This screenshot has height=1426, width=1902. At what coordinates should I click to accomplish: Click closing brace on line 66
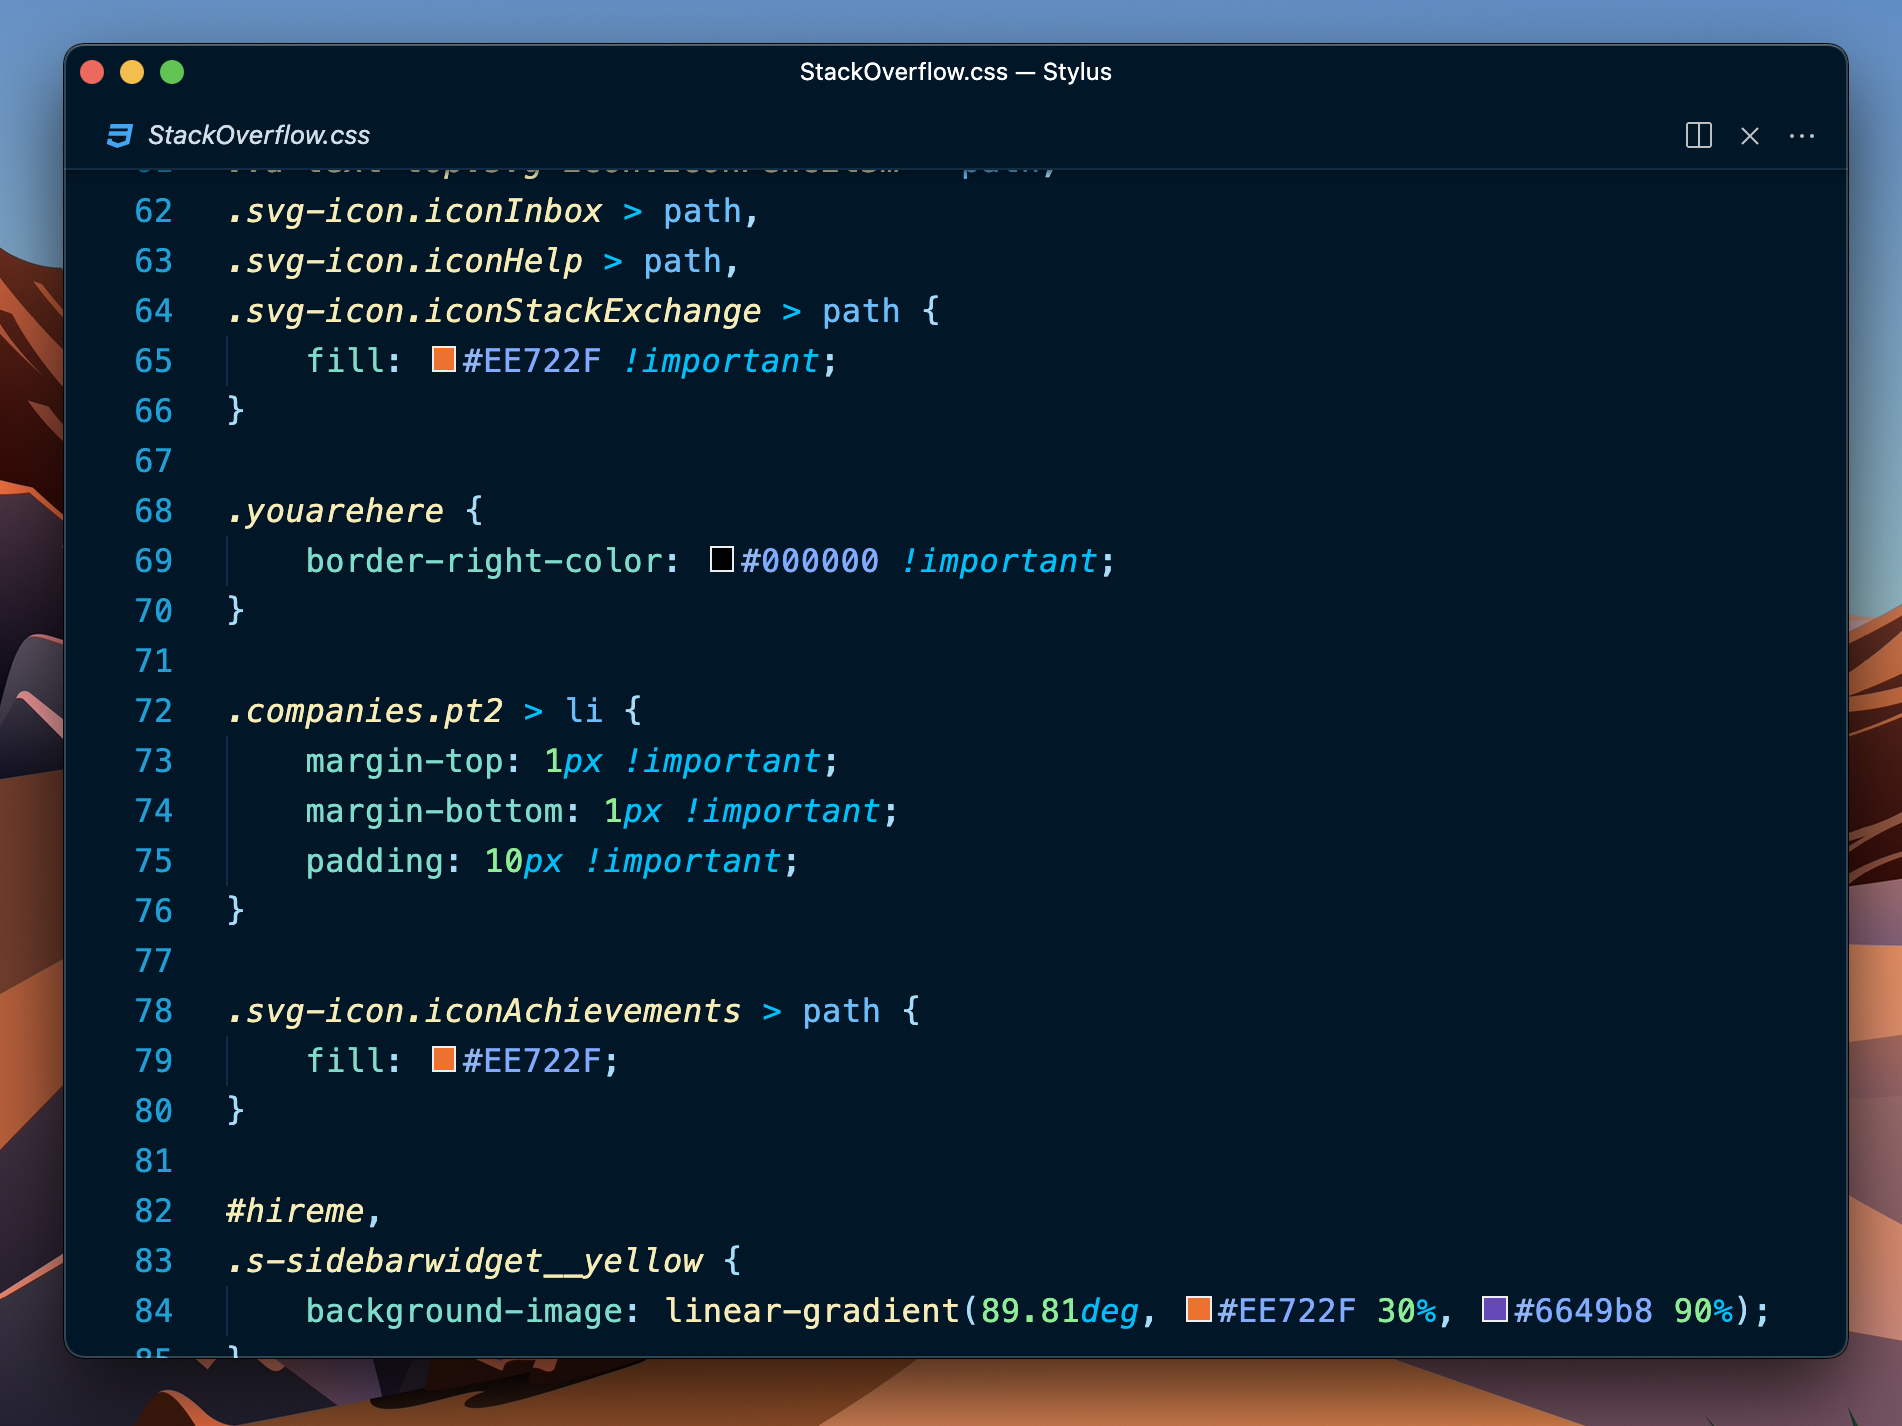pyautogui.click(x=236, y=411)
